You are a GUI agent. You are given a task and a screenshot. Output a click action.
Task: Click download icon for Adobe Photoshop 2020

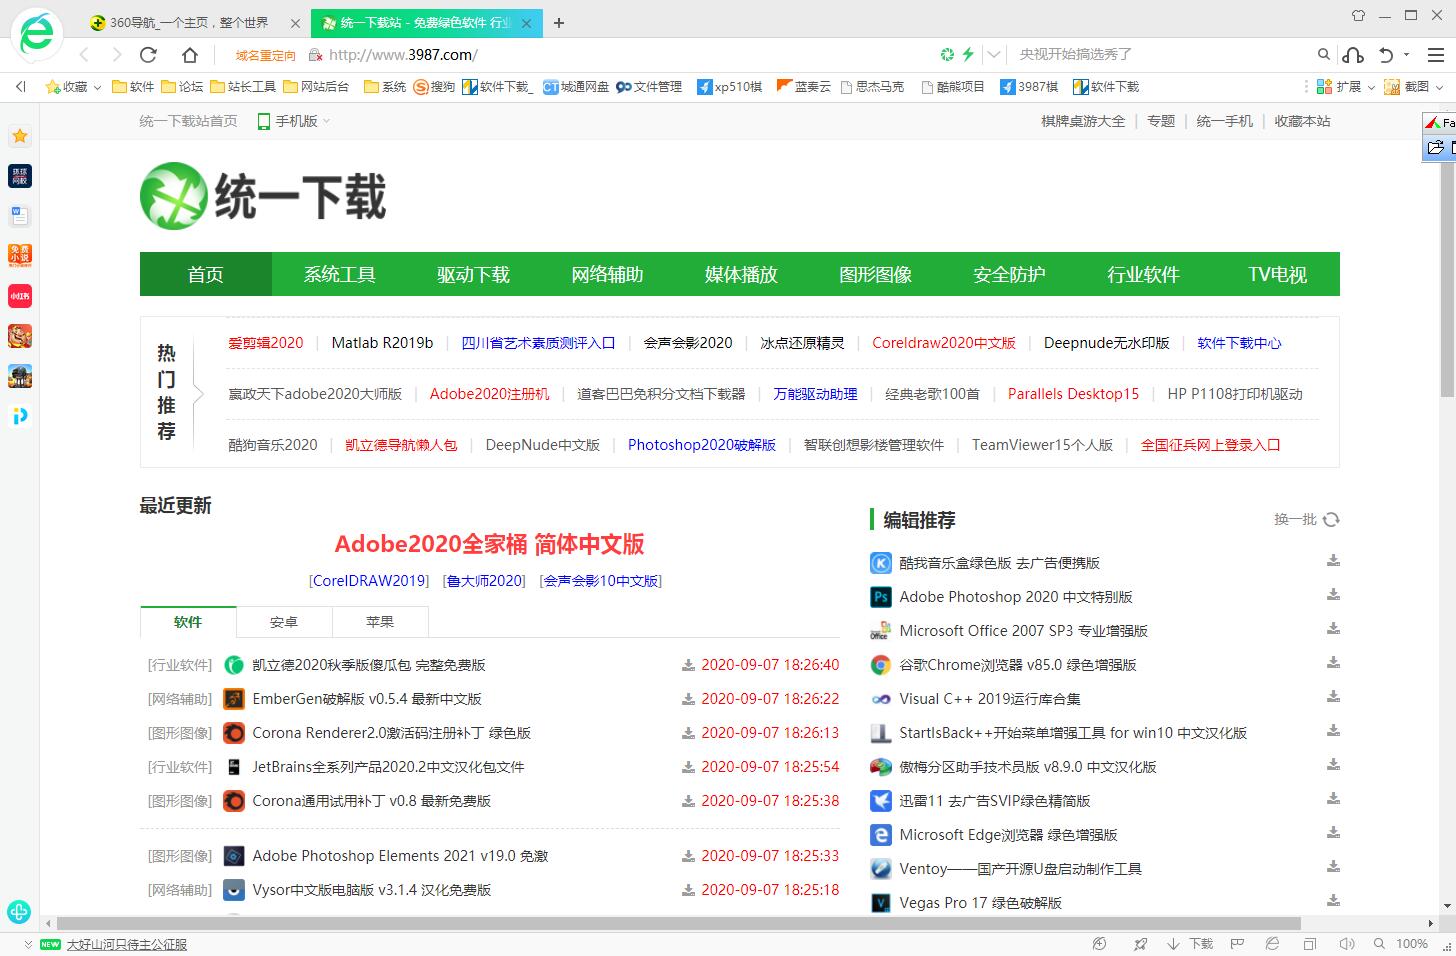pyautogui.click(x=1333, y=595)
